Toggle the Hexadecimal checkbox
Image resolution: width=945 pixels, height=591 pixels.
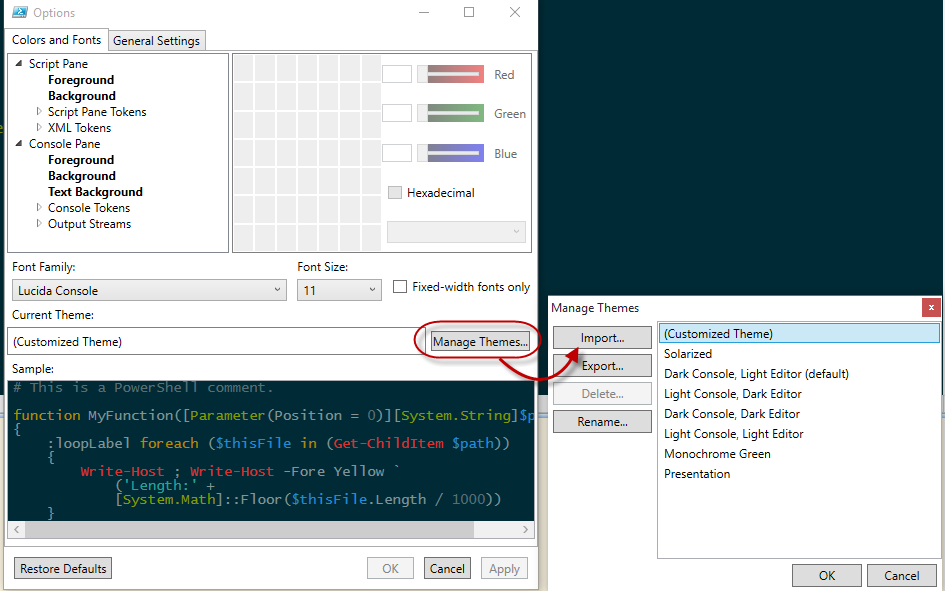pyautogui.click(x=395, y=193)
